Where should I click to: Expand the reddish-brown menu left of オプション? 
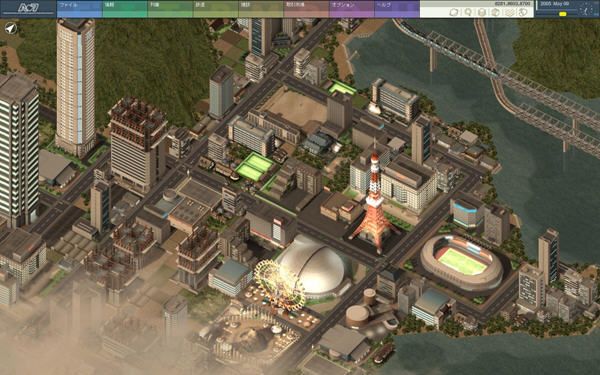tap(307, 9)
